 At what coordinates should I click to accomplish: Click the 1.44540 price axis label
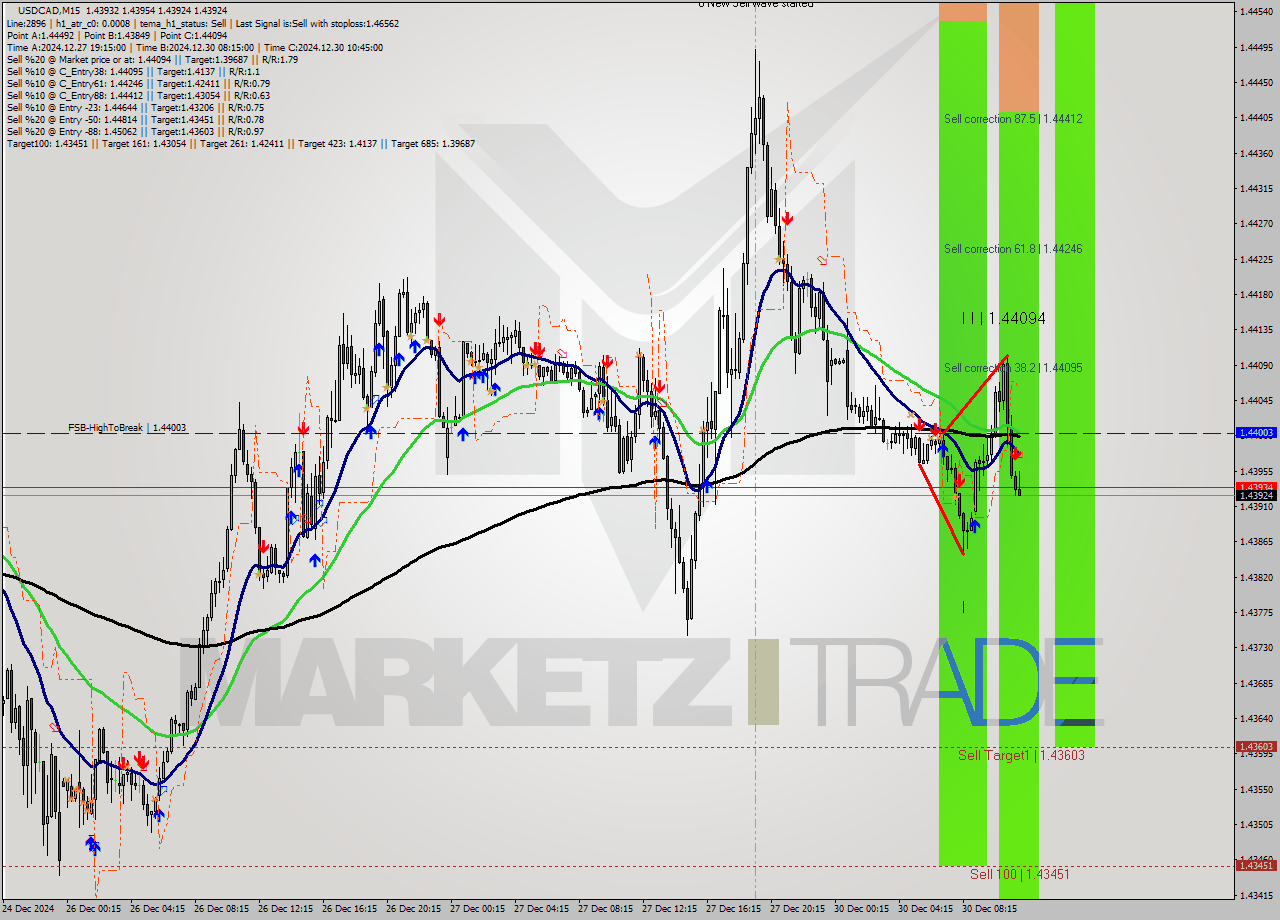point(1256,12)
